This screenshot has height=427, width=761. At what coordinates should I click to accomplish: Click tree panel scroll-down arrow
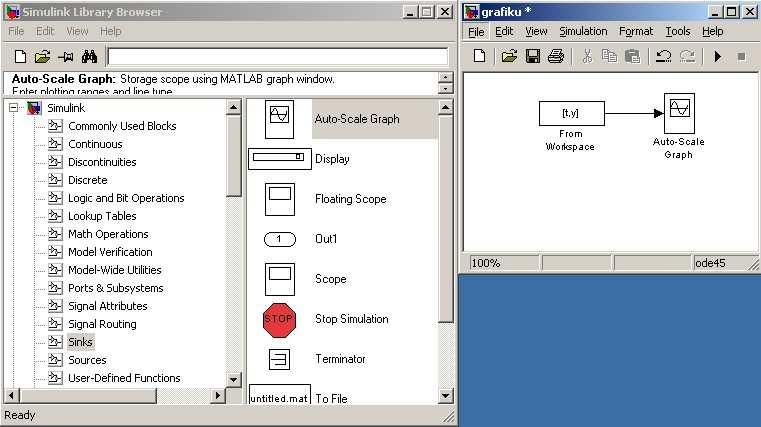pos(233,379)
